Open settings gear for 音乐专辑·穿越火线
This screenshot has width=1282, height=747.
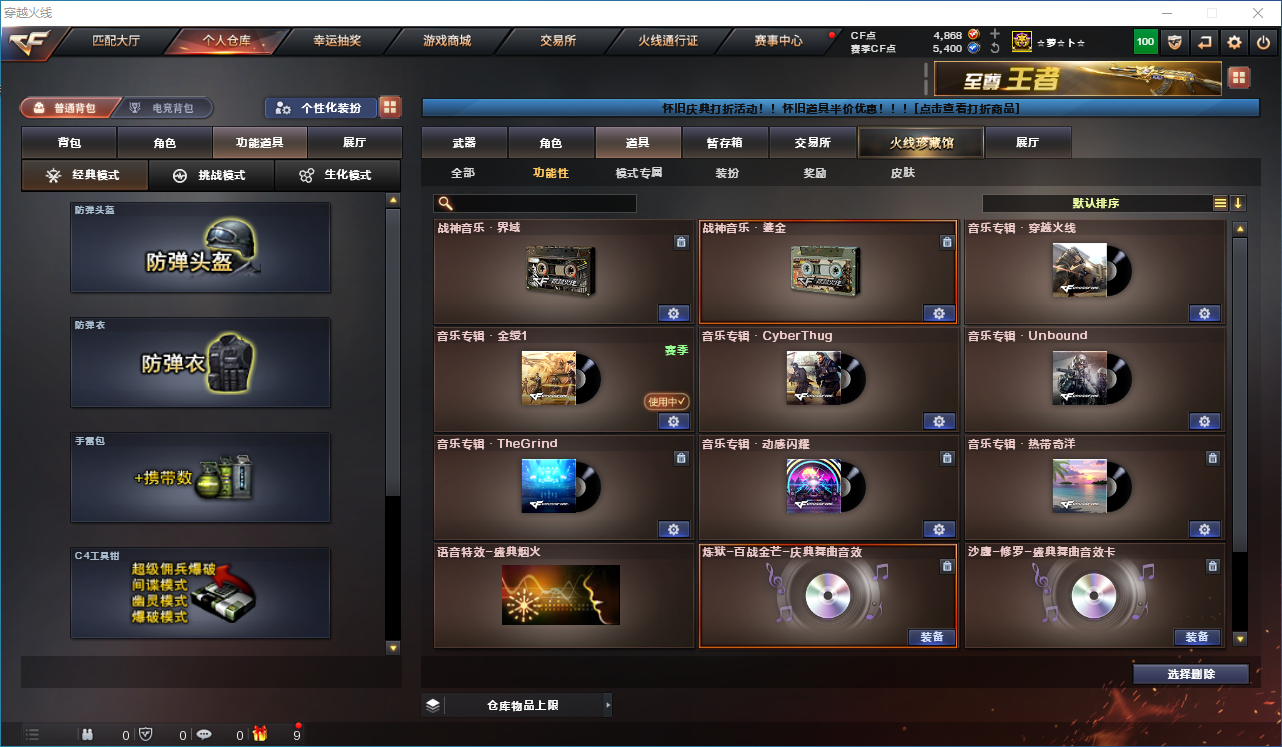pyautogui.click(x=1205, y=313)
